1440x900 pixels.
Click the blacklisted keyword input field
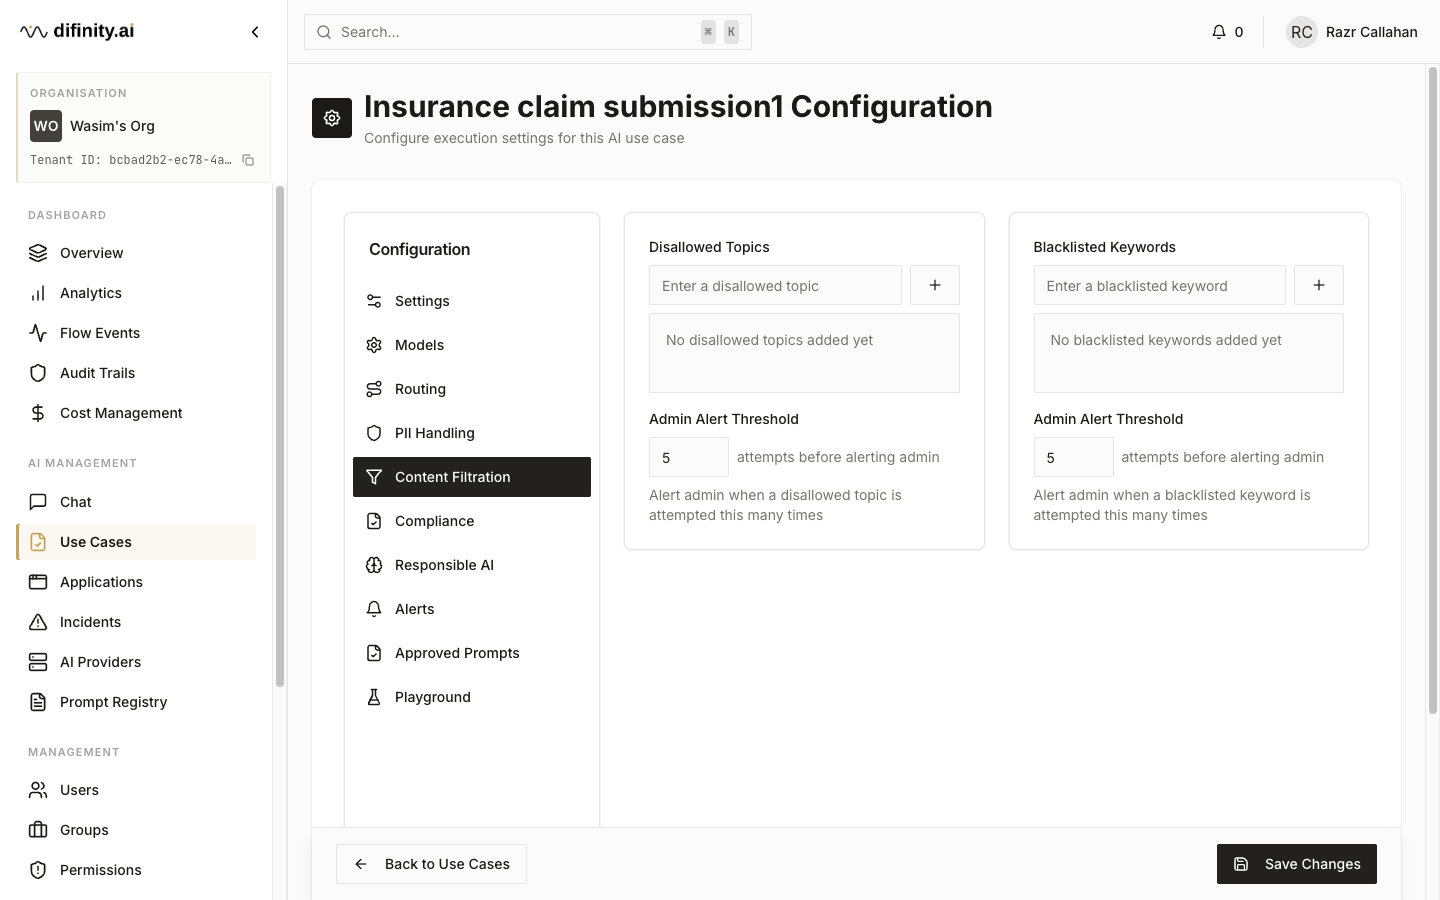pos(1159,285)
